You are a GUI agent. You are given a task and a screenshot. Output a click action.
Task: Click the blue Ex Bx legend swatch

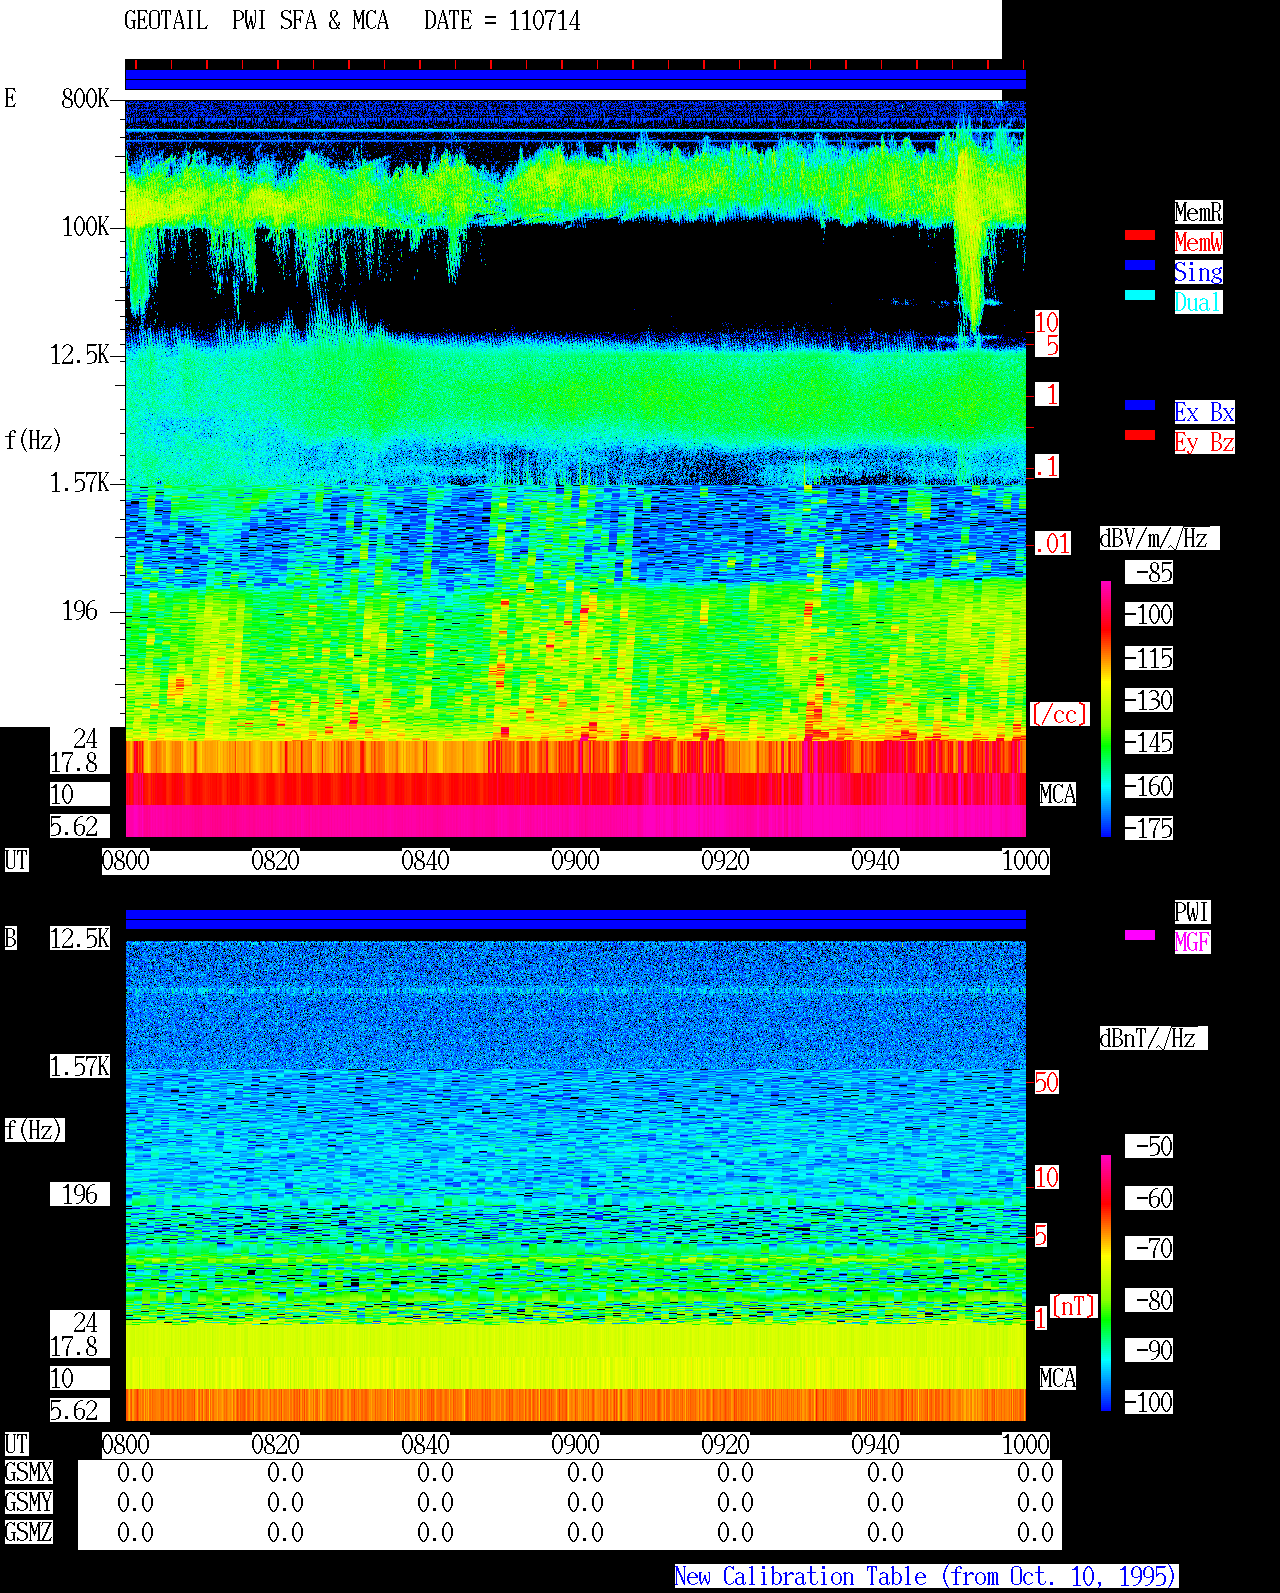click(x=1140, y=405)
